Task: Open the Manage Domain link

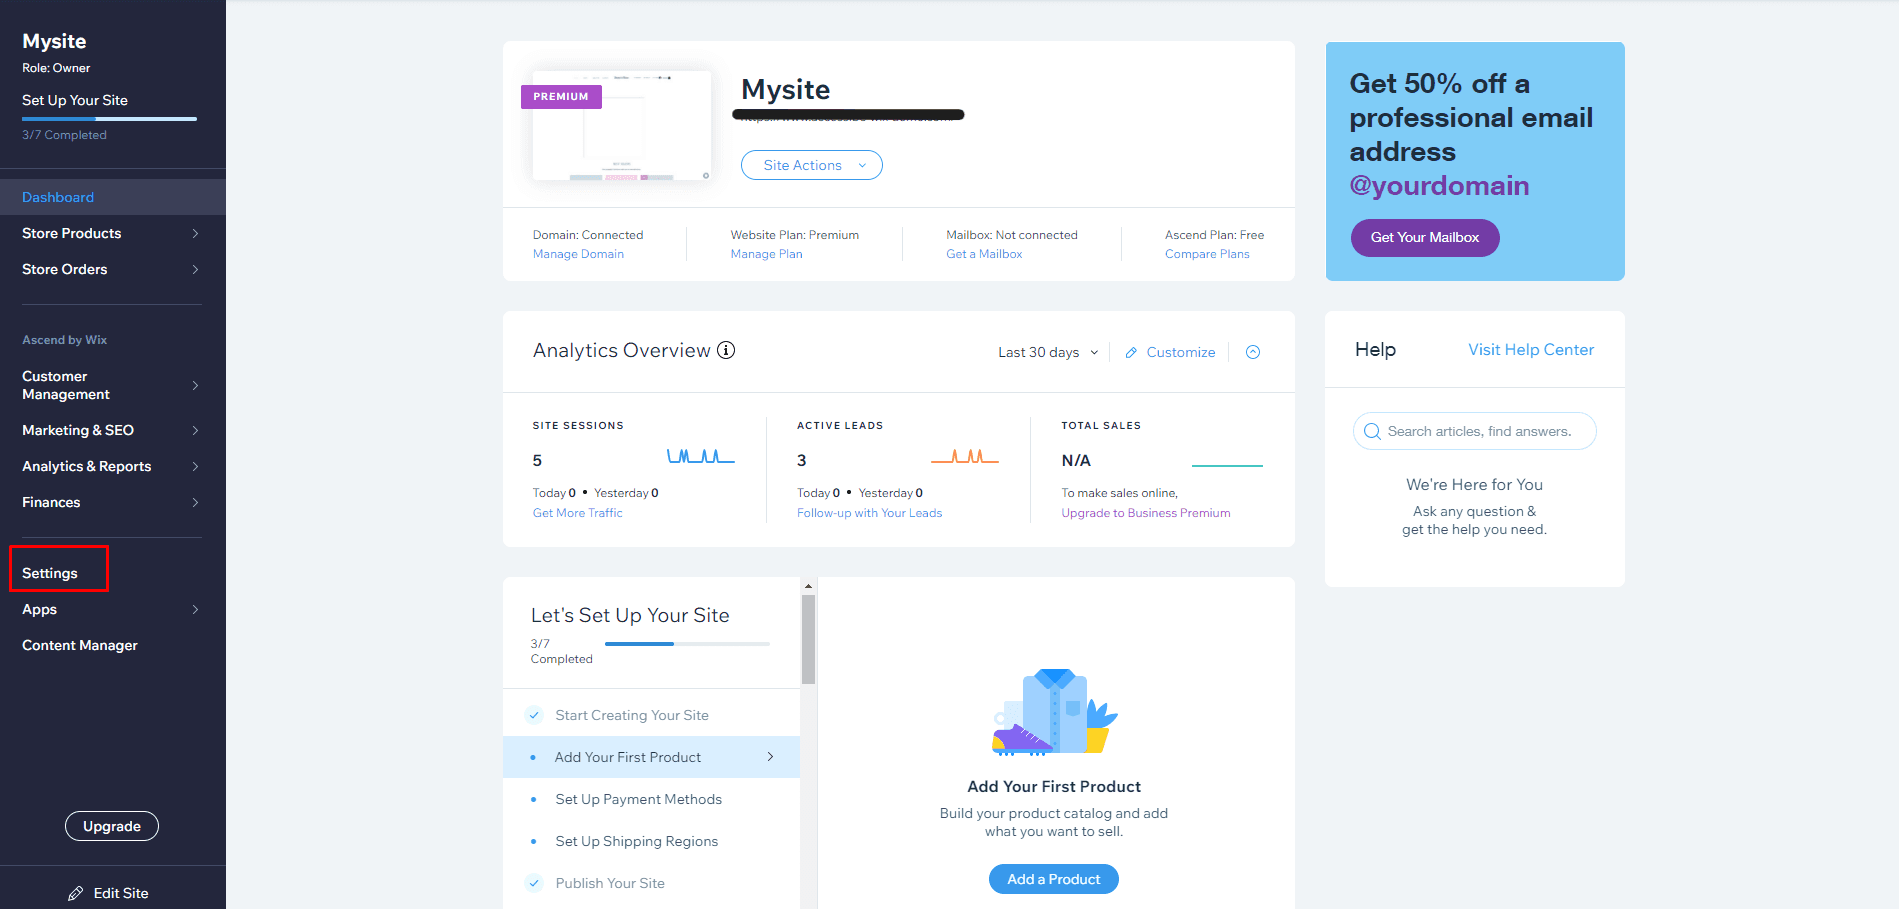Action: point(578,254)
